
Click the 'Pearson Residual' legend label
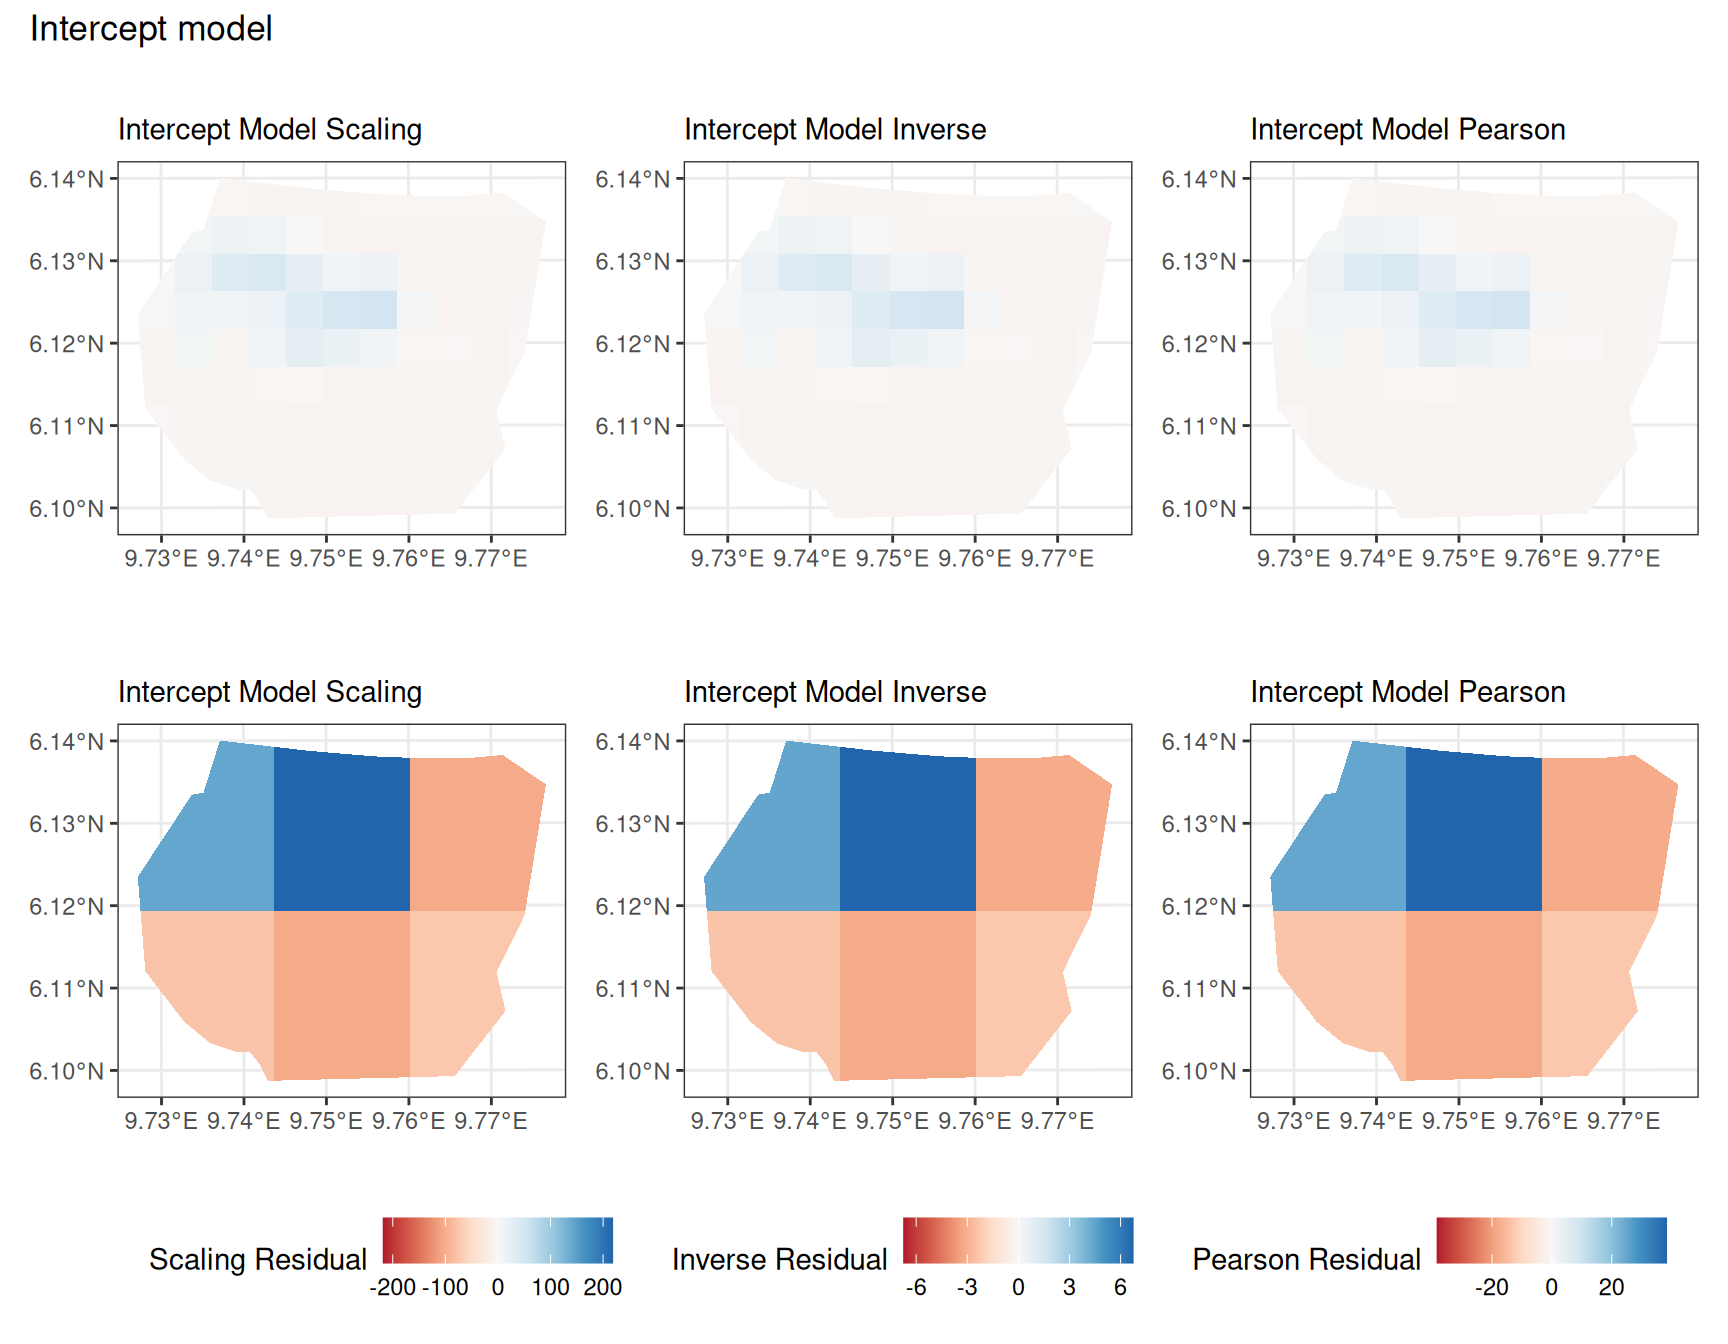coord(1307,1259)
